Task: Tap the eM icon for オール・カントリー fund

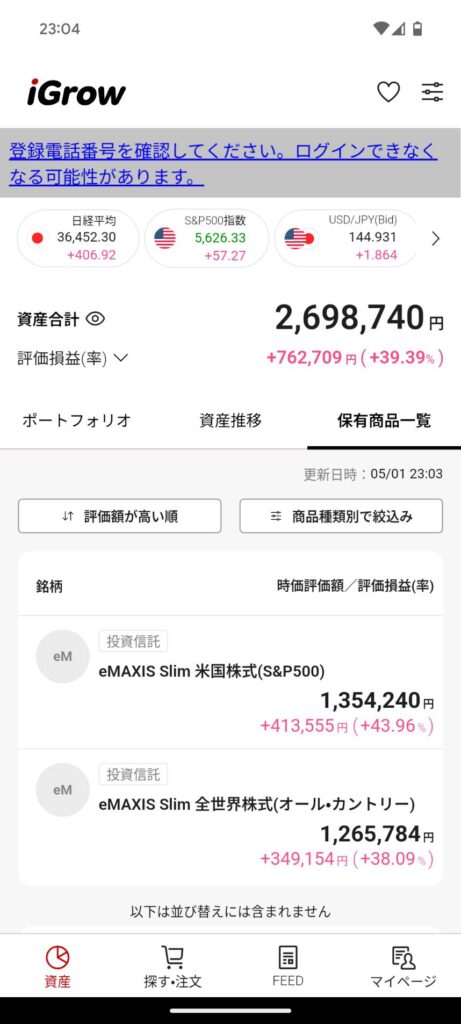Action: (63, 790)
